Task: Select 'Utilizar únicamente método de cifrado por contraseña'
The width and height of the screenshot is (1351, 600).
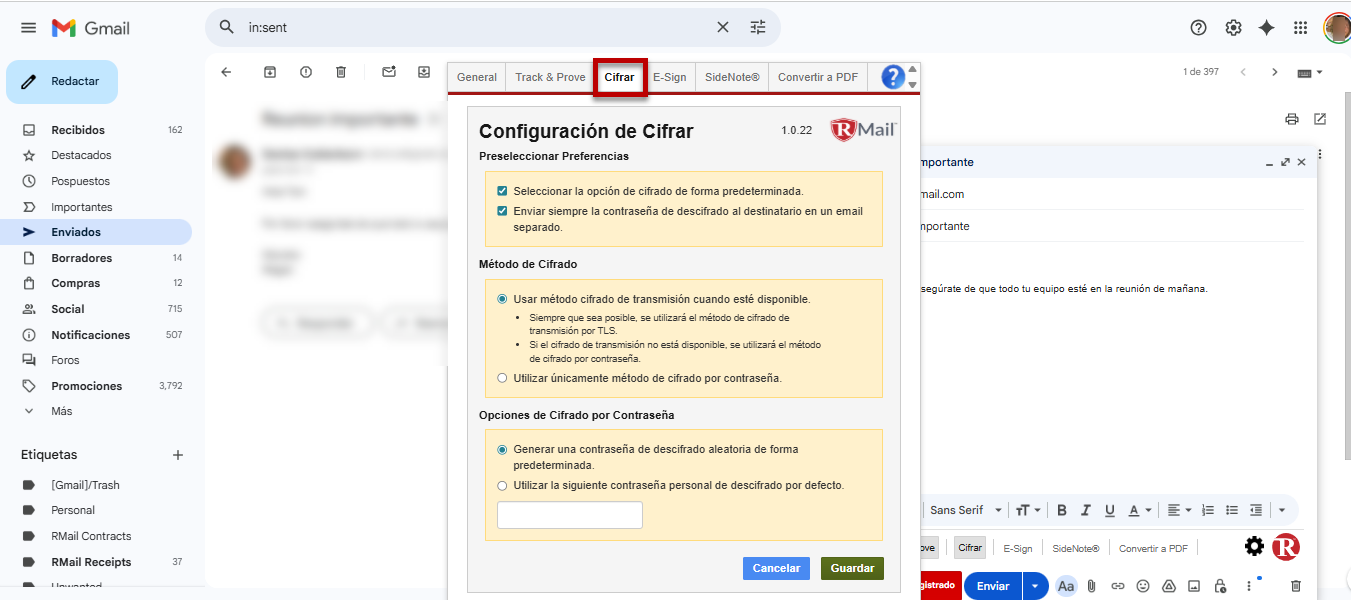Action: point(502,378)
